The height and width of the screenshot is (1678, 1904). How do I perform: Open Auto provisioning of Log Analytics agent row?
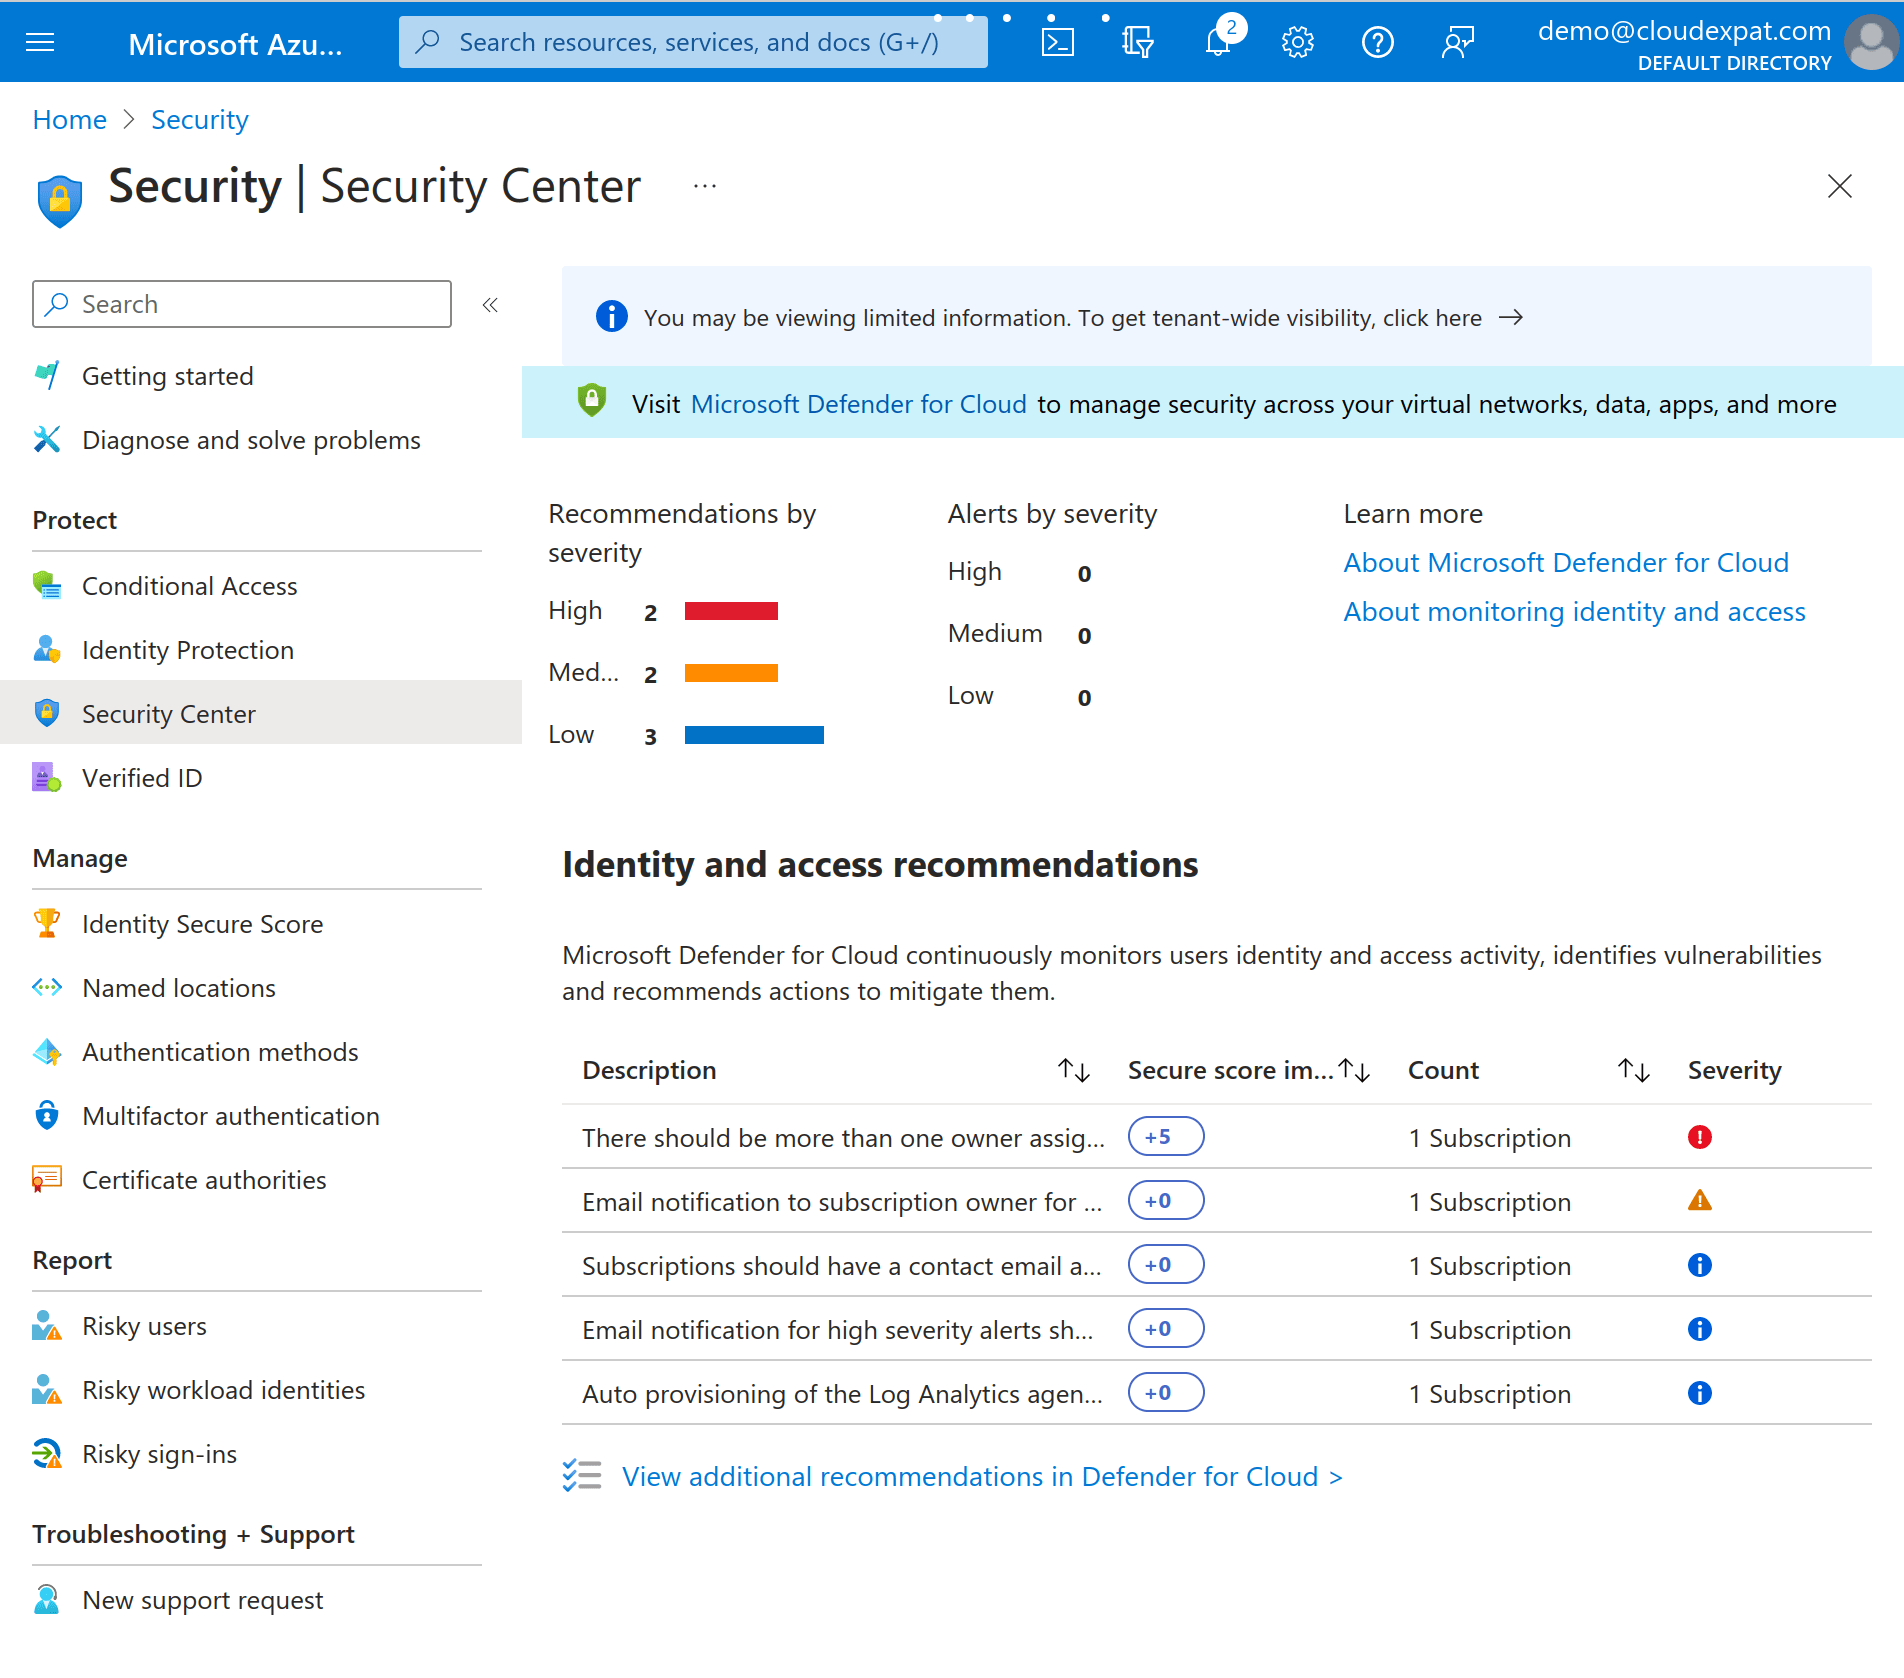1217,1393
